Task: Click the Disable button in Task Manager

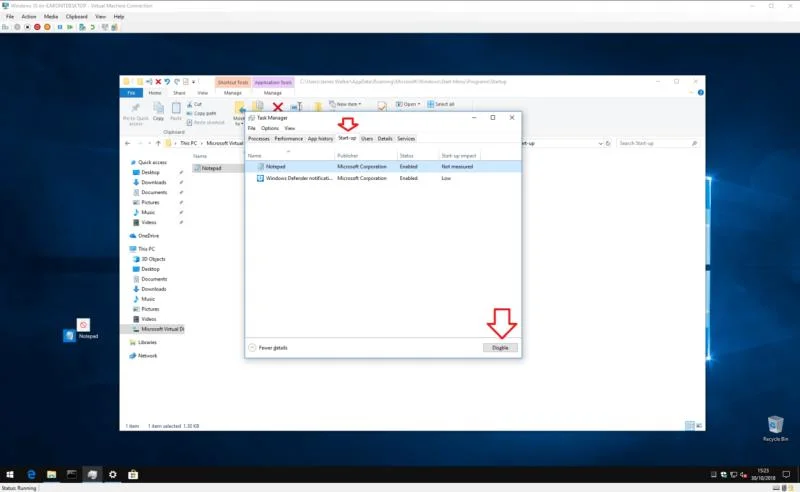Action: [x=500, y=348]
